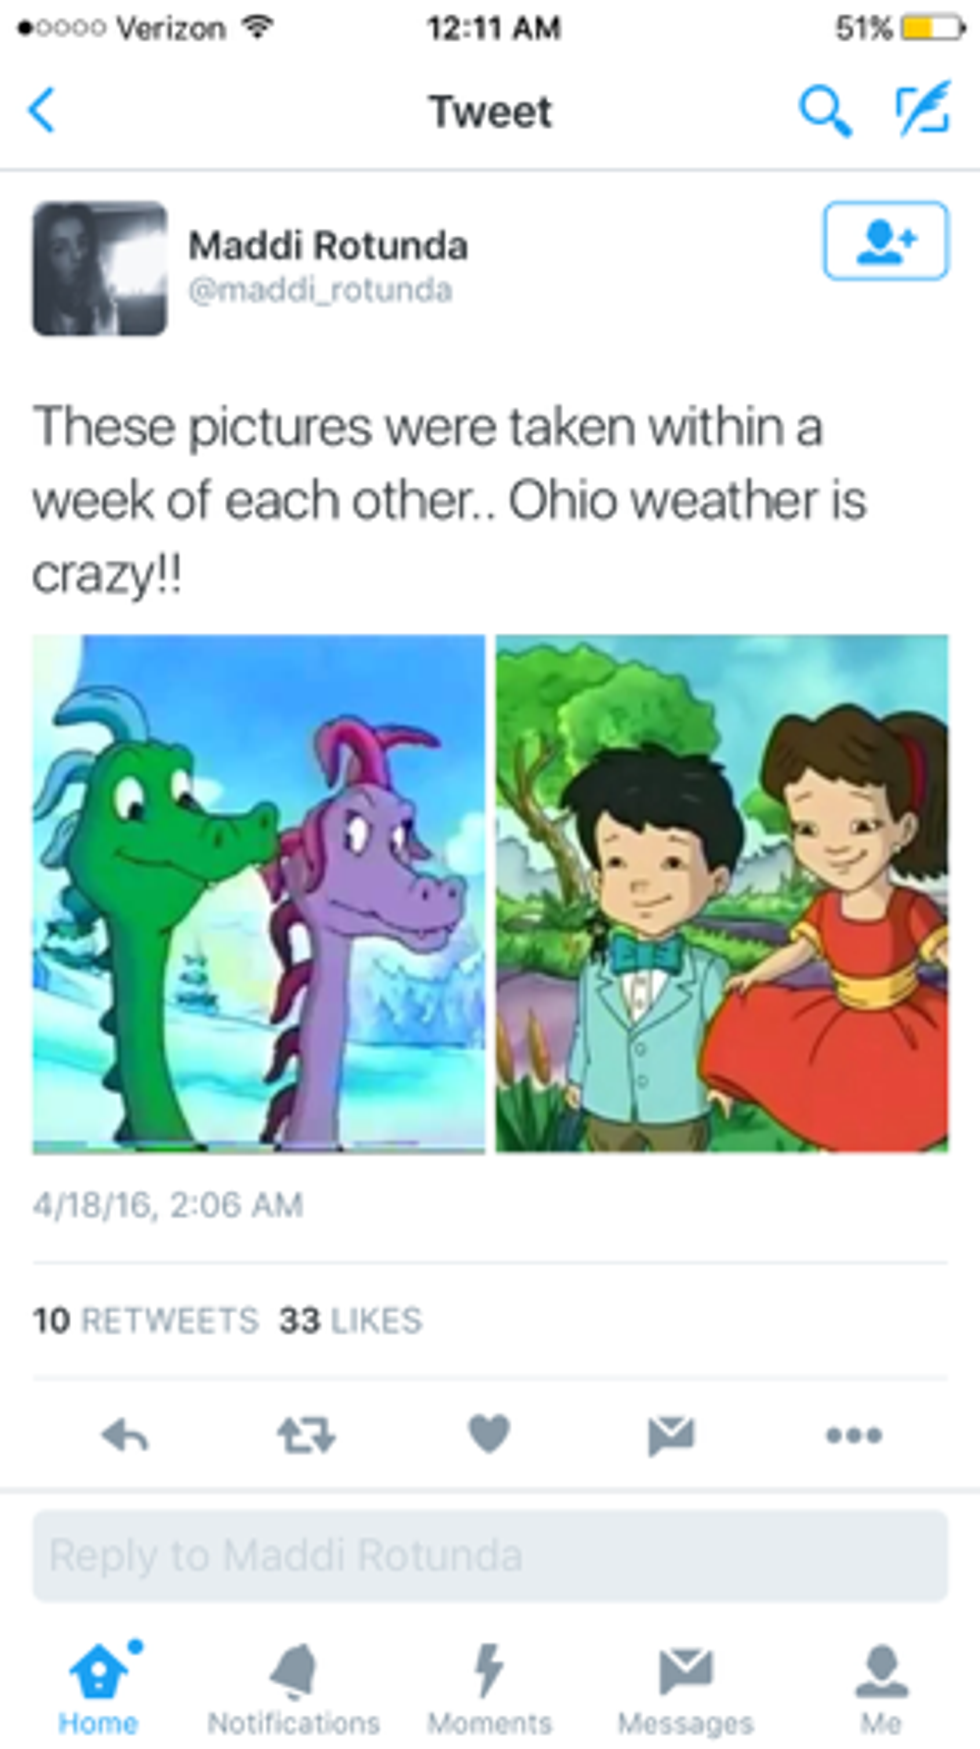The image size is (980, 1749).
Task: Compose a new tweet with quill icon
Action: (x=922, y=110)
